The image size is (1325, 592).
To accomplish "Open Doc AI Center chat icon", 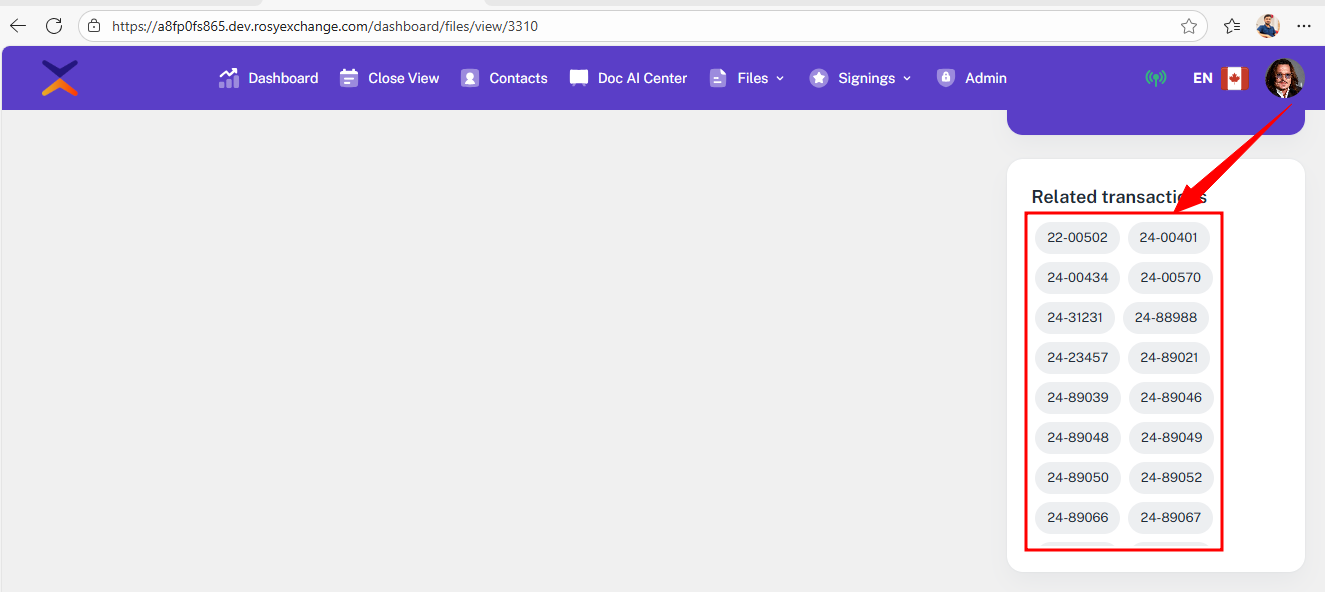I will coord(579,78).
